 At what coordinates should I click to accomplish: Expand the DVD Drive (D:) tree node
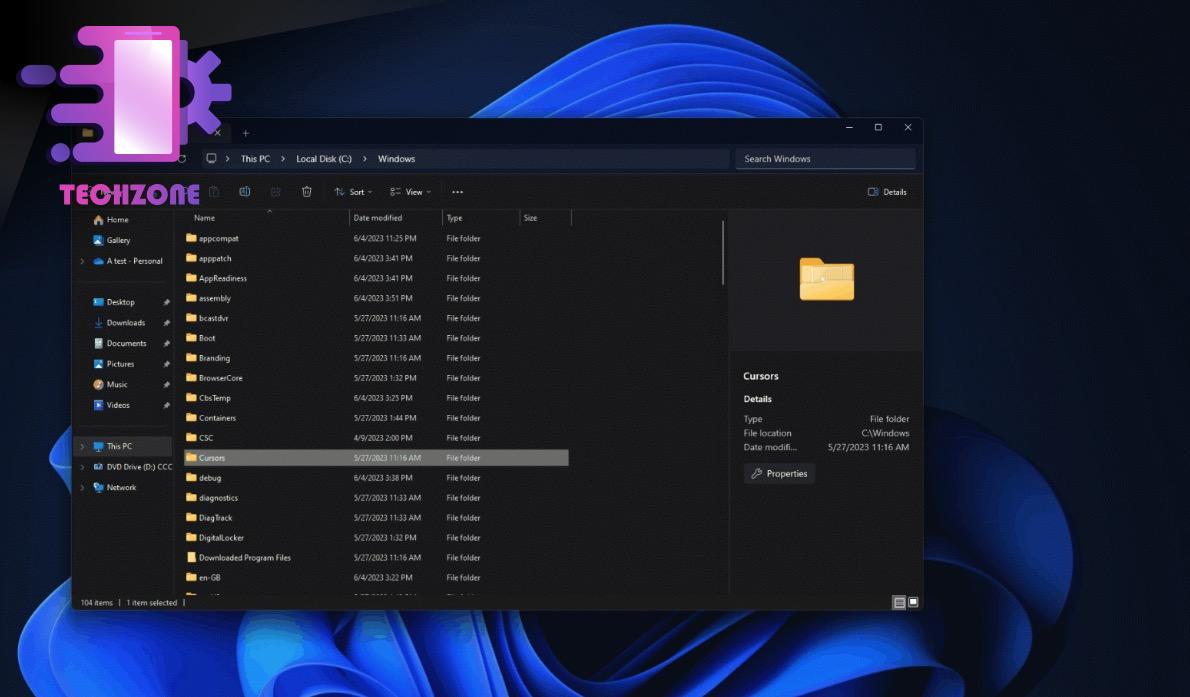tap(82, 467)
